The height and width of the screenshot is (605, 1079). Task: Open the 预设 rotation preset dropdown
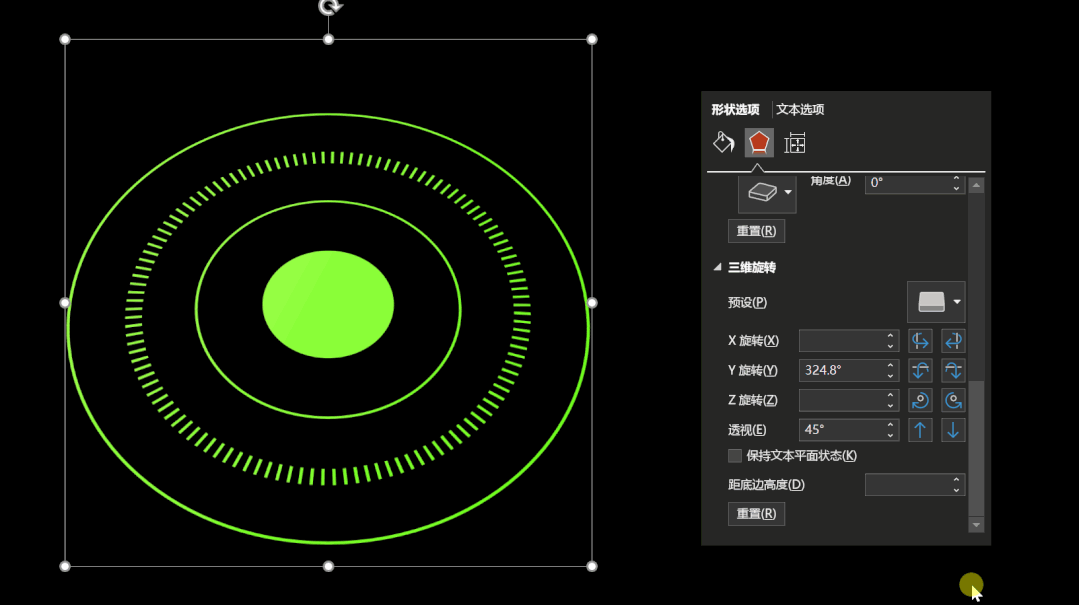[936, 302]
